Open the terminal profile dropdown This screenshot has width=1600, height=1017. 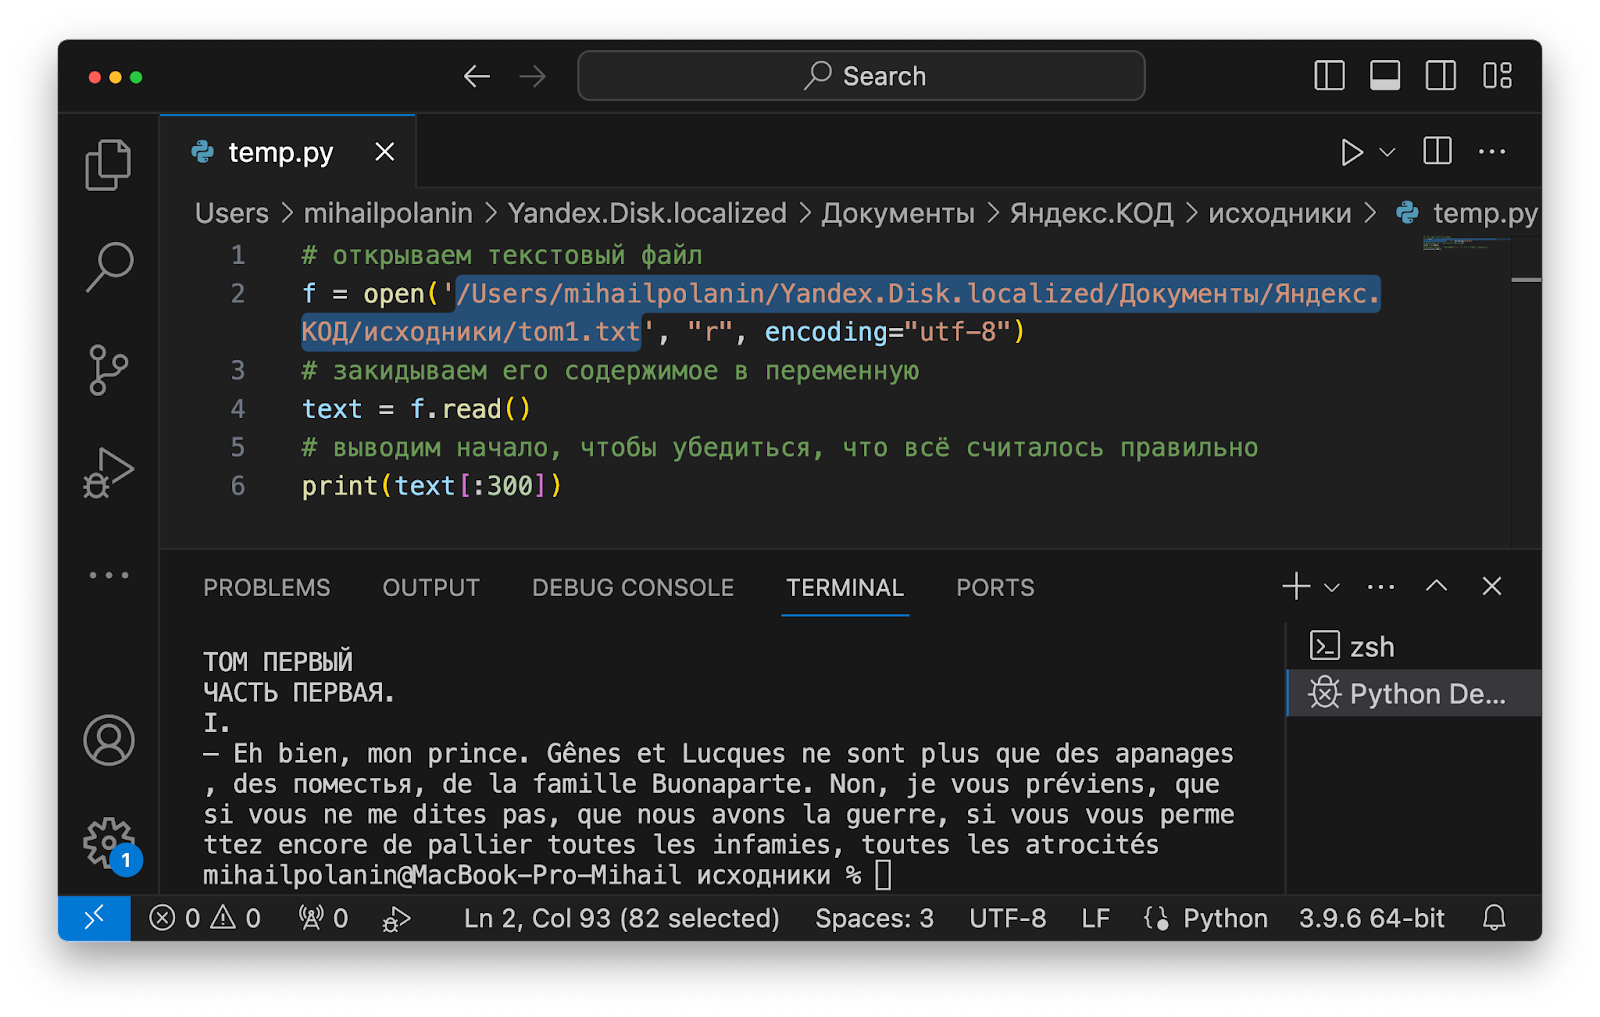[x=1330, y=587]
